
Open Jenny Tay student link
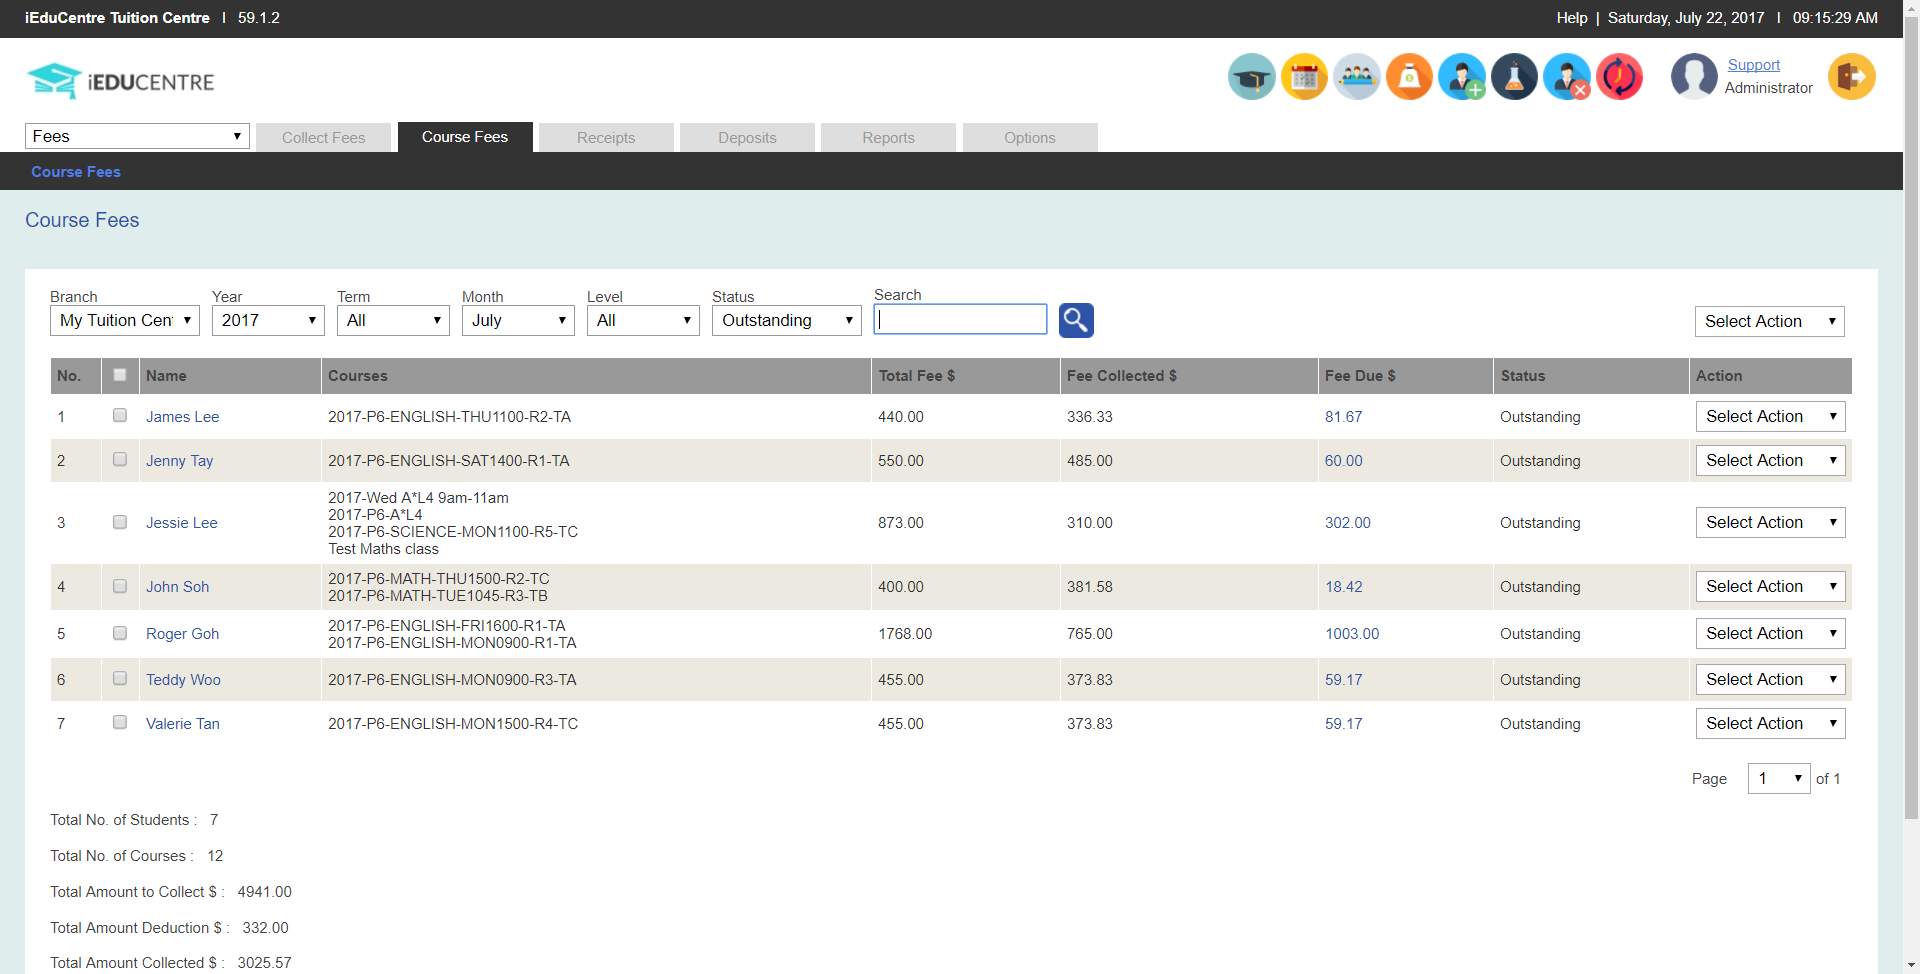pos(179,461)
